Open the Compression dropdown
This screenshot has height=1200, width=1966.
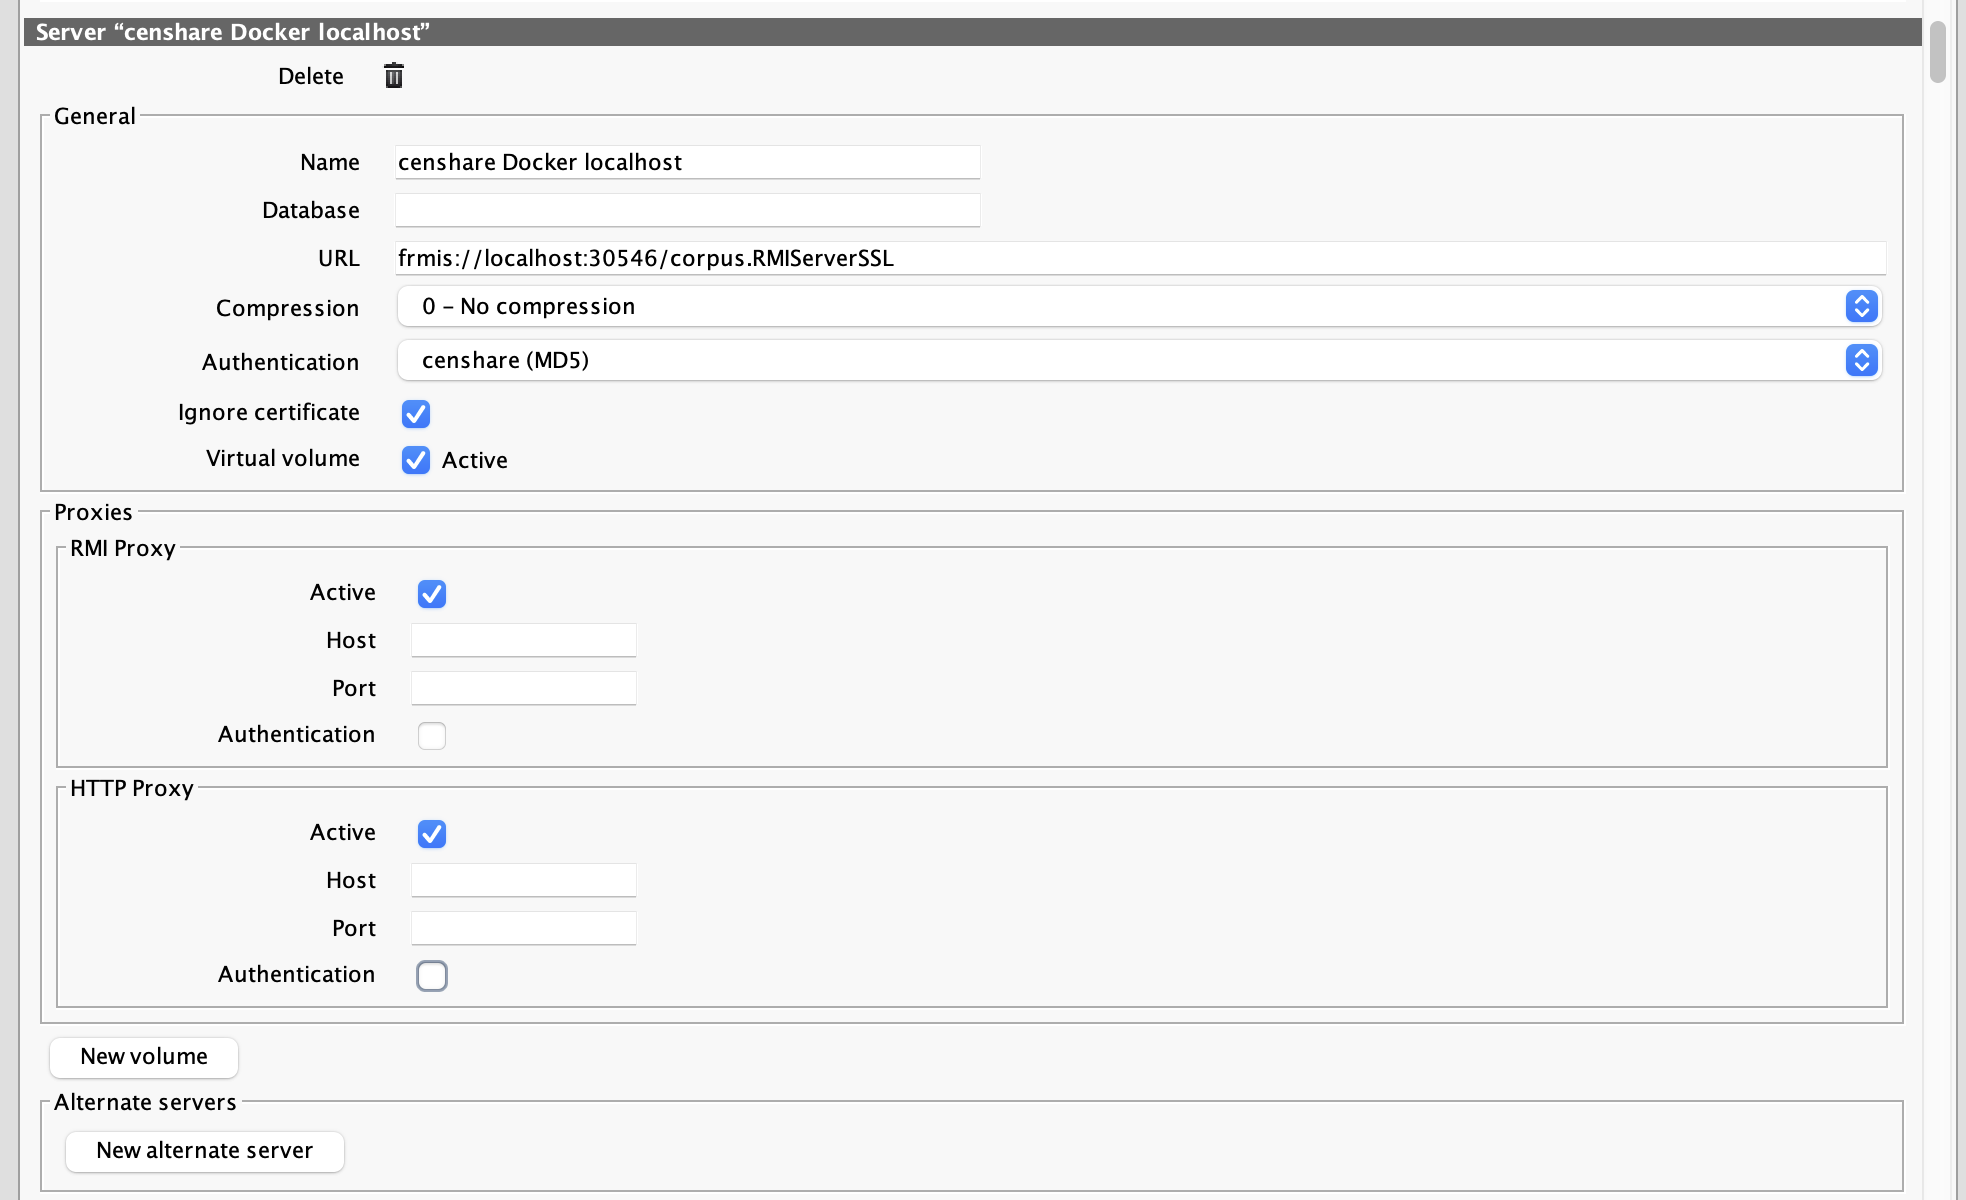coord(1139,306)
